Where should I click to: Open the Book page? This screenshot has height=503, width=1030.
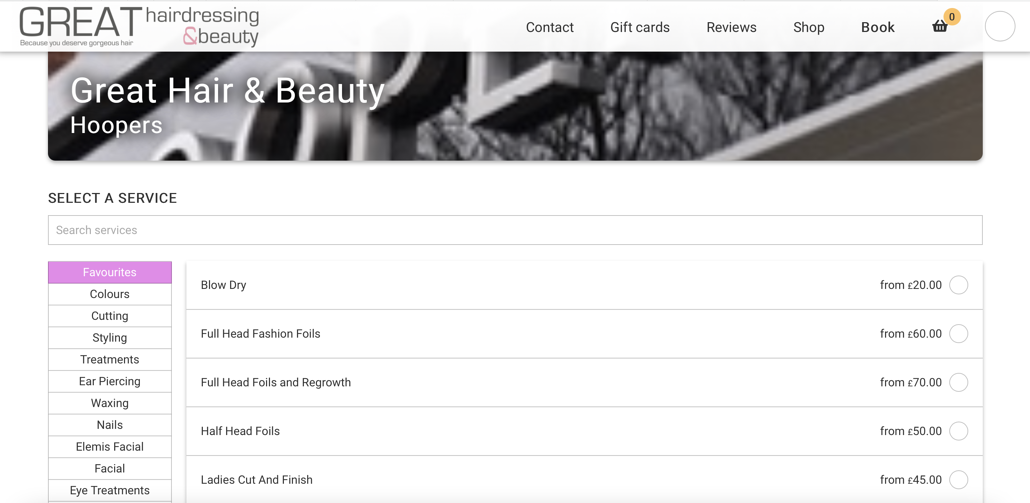click(x=878, y=27)
